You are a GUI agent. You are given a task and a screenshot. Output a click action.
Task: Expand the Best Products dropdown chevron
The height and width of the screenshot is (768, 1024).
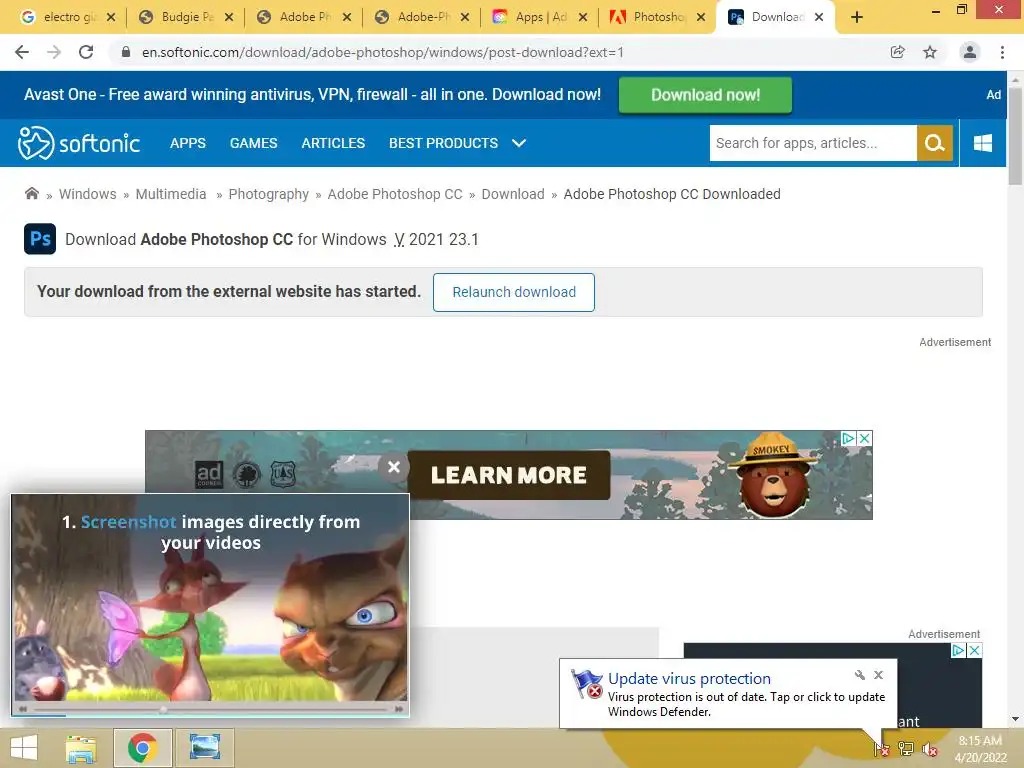point(519,143)
